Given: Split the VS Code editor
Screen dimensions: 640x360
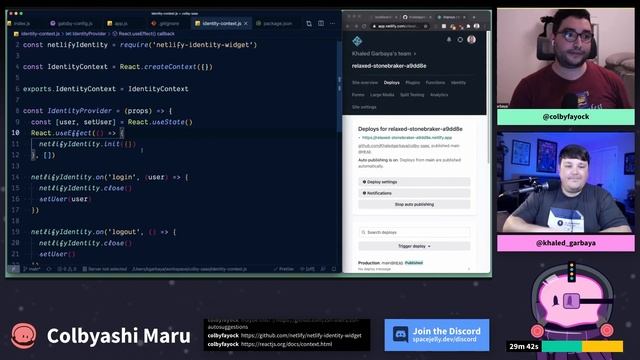Looking at the screenshot, I should pyautogui.click(x=321, y=24).
